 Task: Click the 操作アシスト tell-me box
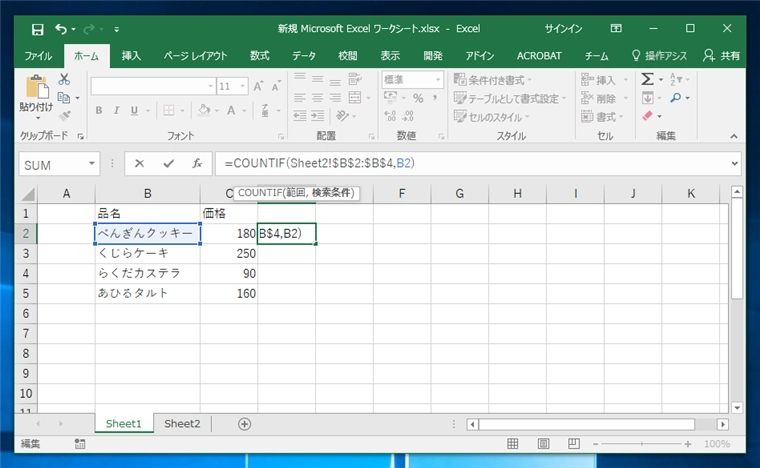click(659, 56)
